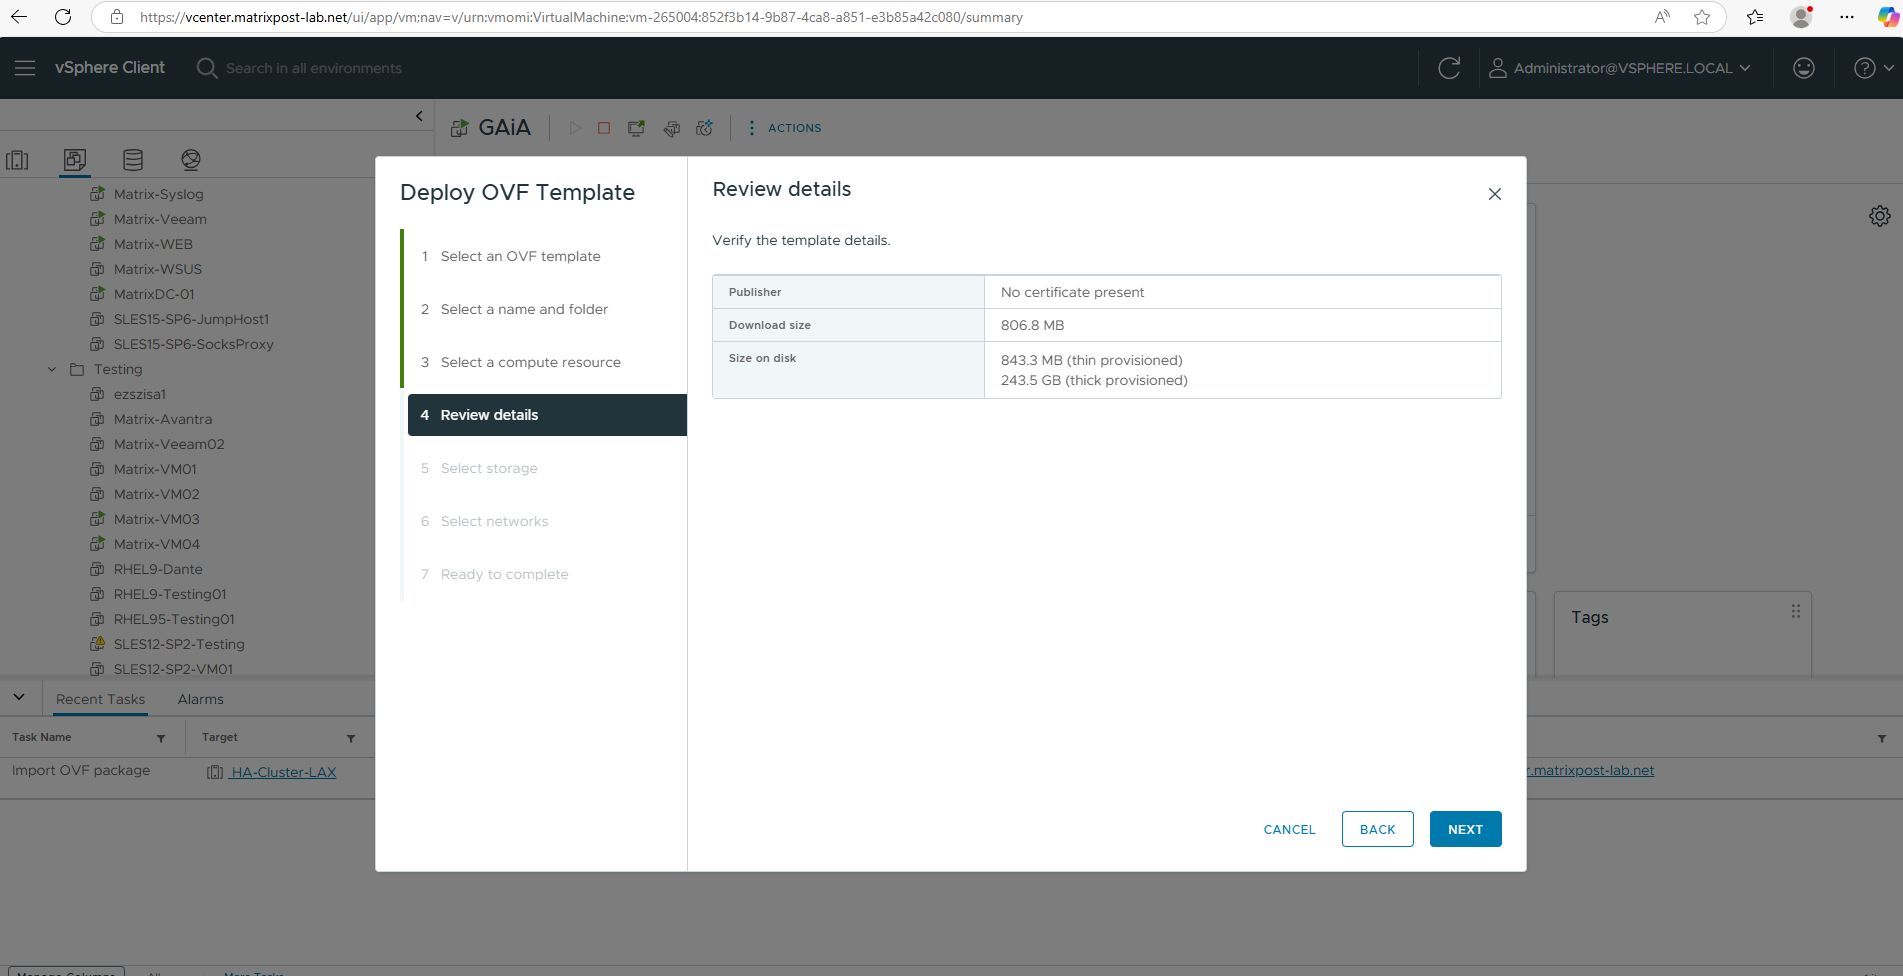Screen dimensions: 1903x976
Task: Filter the Task Name column
Action: tap(161, 738)
